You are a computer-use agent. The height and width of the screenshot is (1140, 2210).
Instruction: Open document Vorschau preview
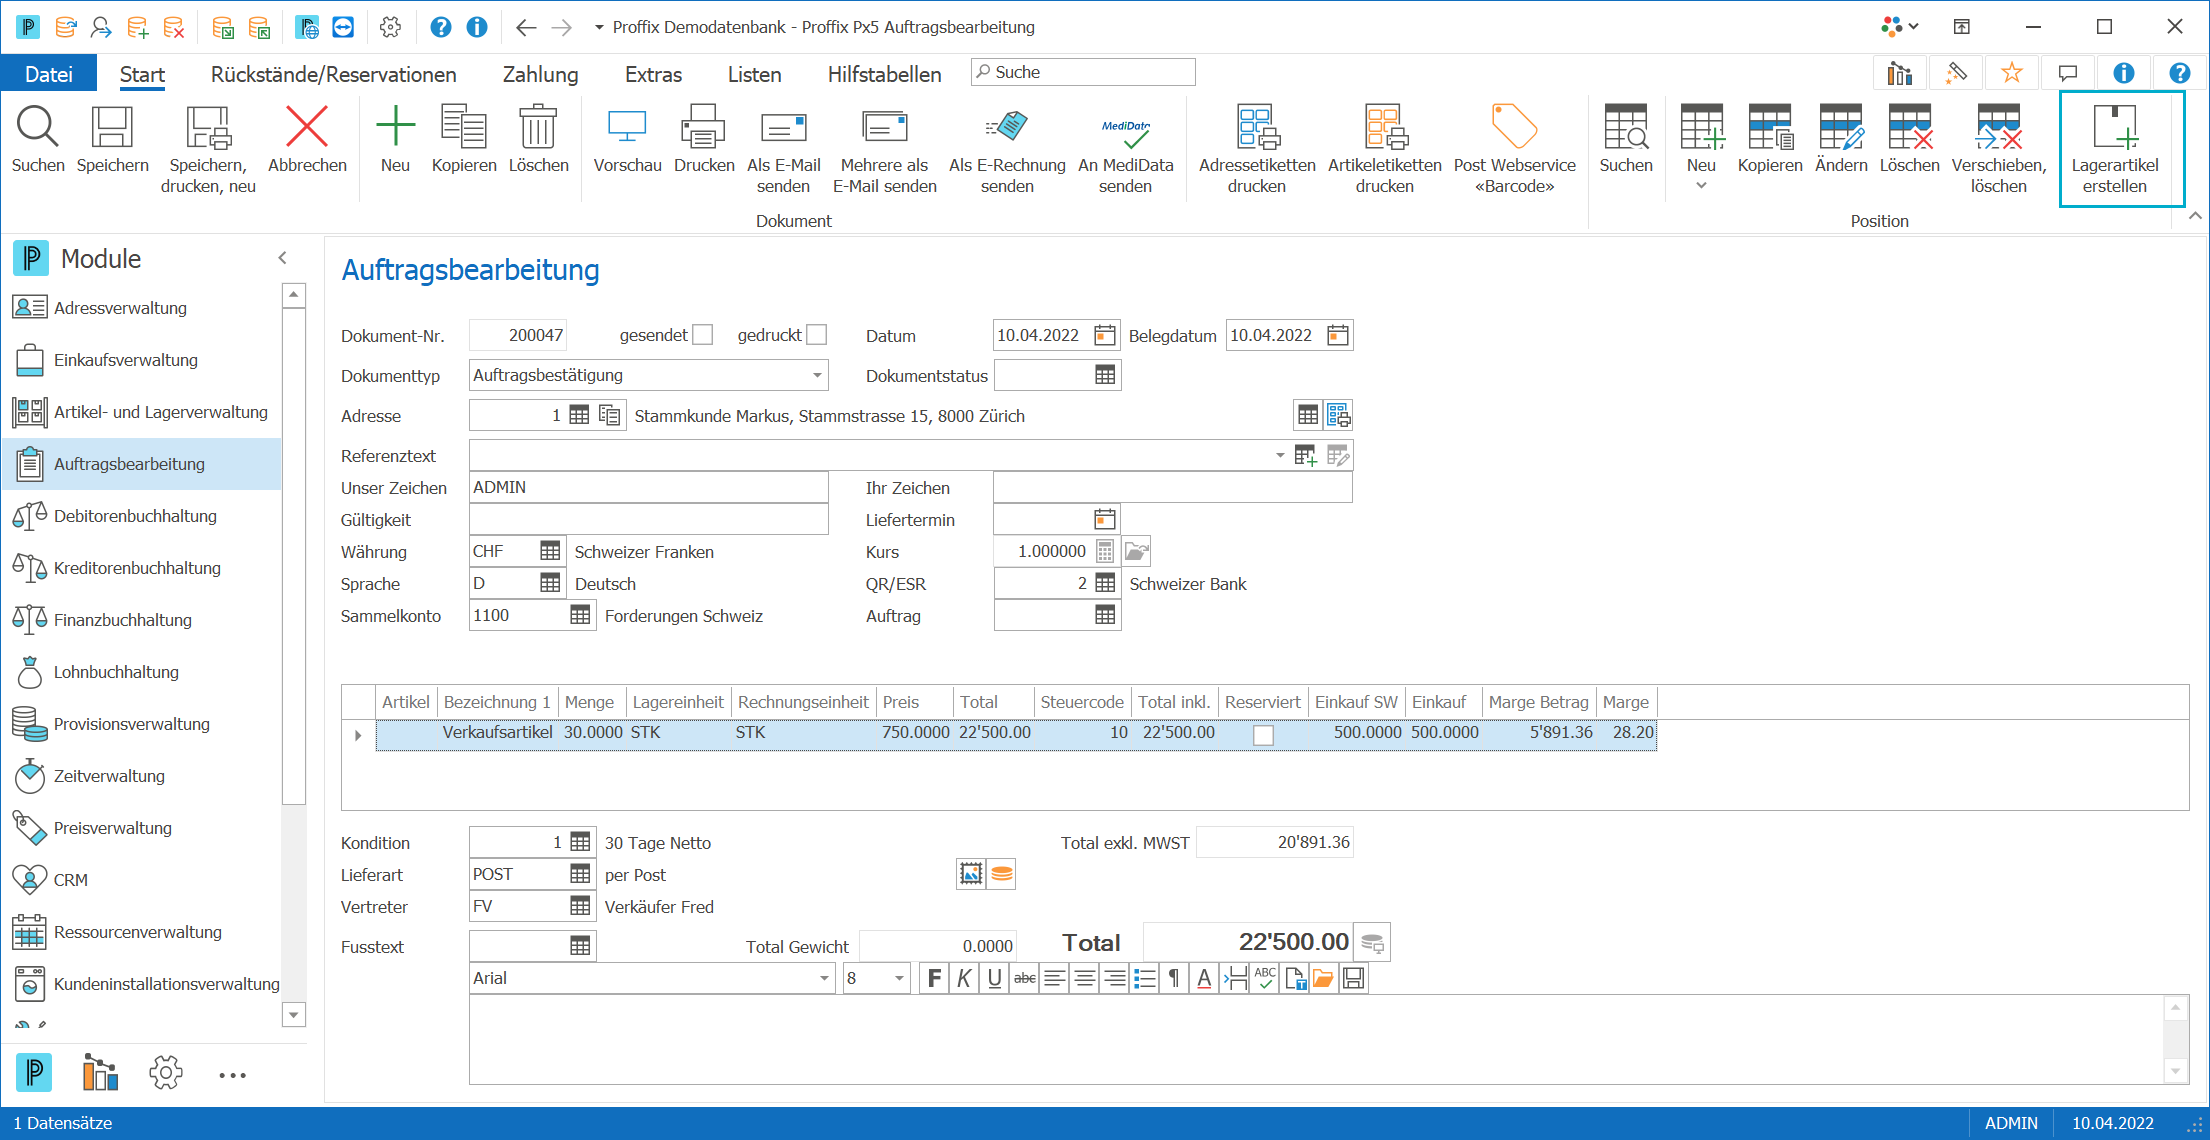tap(627, 128)
